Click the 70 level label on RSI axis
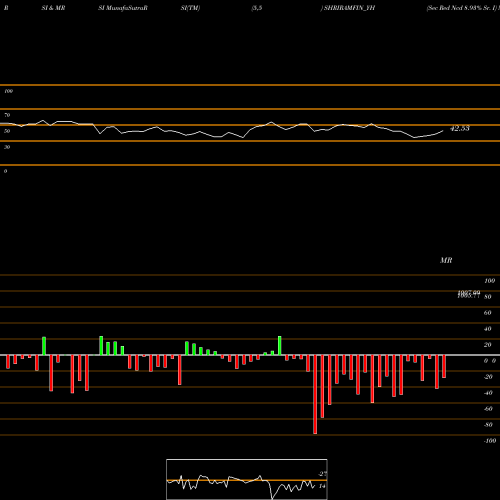The image size is (500, 500). point(7,115)
